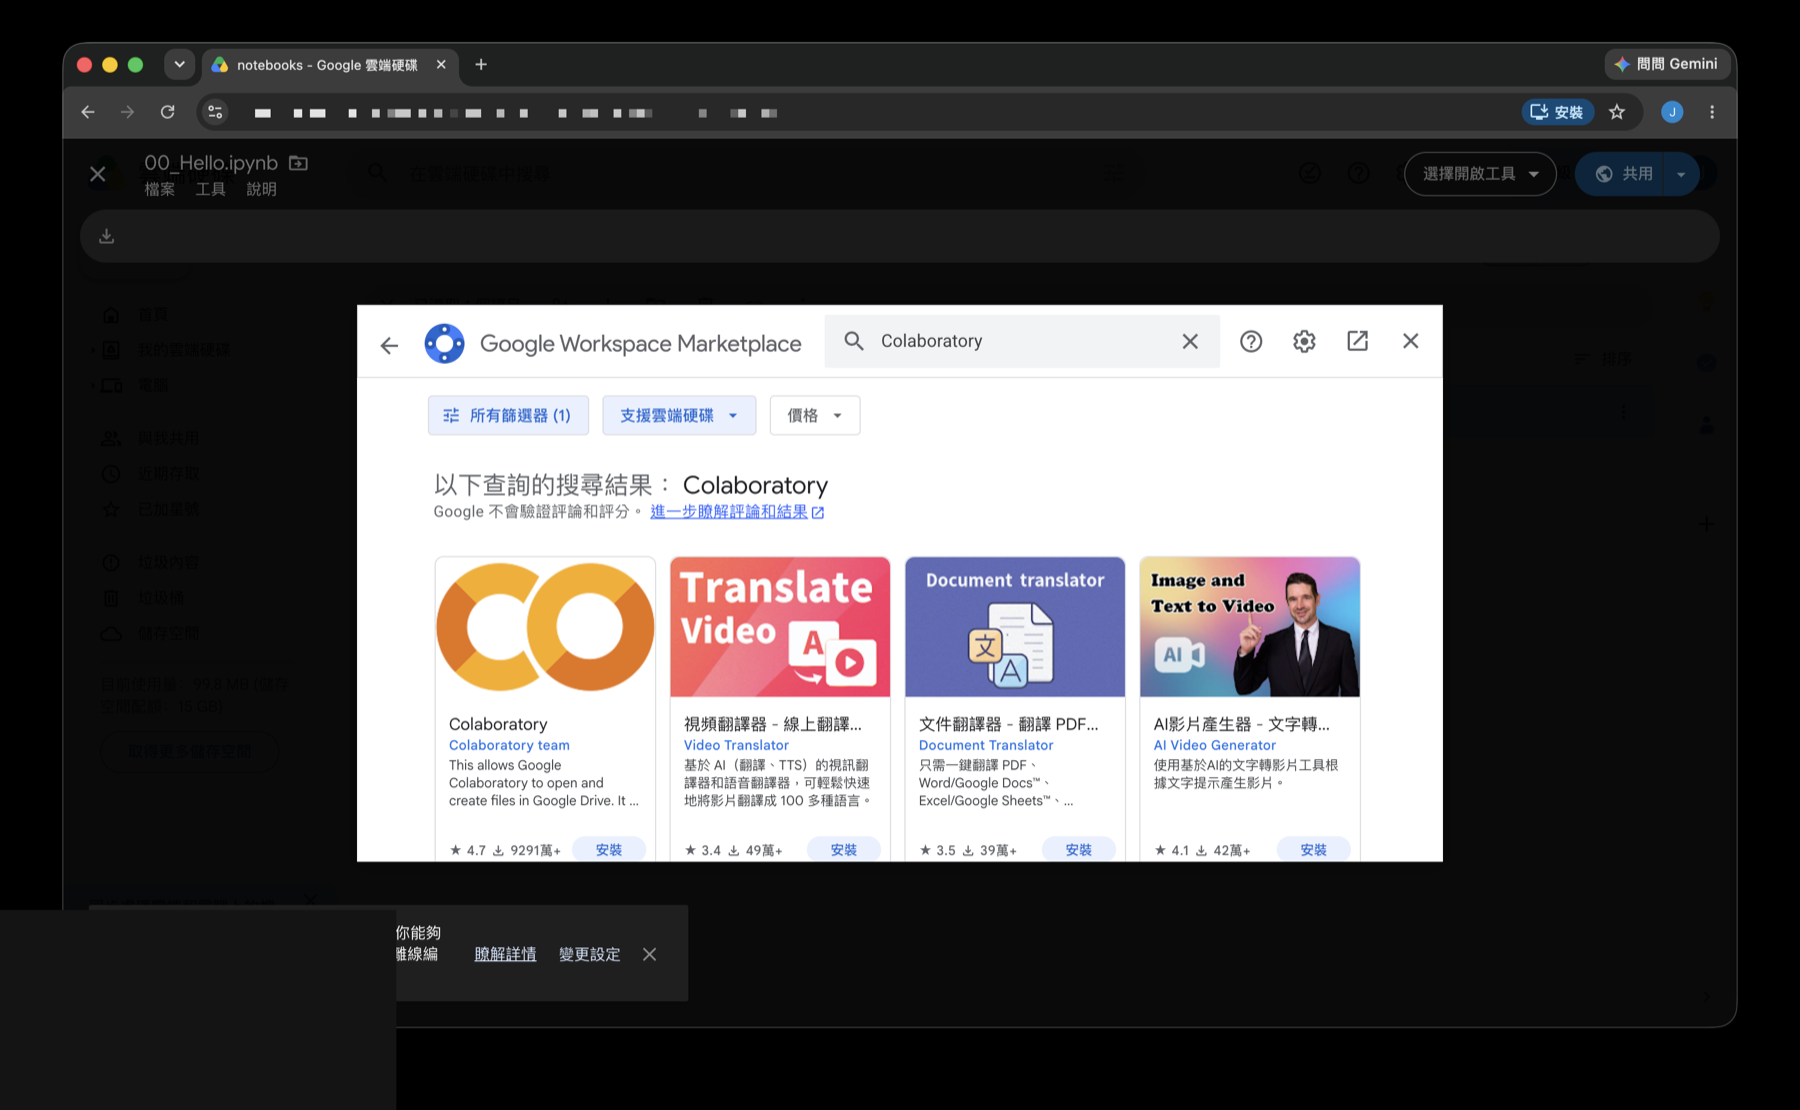Install the Colaboratory app
The width and height of the screenshot is (1800, 1110).
coord(609,849)
